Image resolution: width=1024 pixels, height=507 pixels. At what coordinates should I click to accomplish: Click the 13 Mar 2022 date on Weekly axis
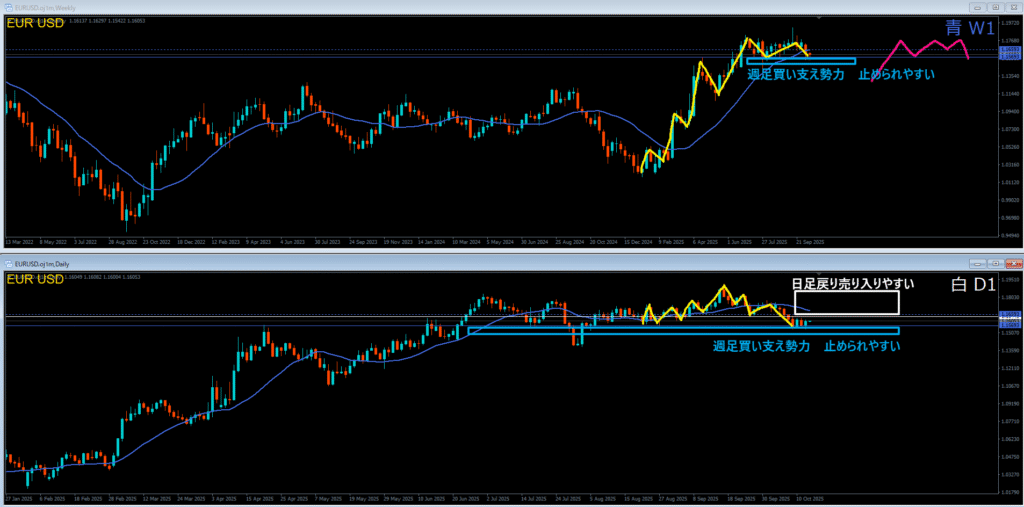coord(18,241)
